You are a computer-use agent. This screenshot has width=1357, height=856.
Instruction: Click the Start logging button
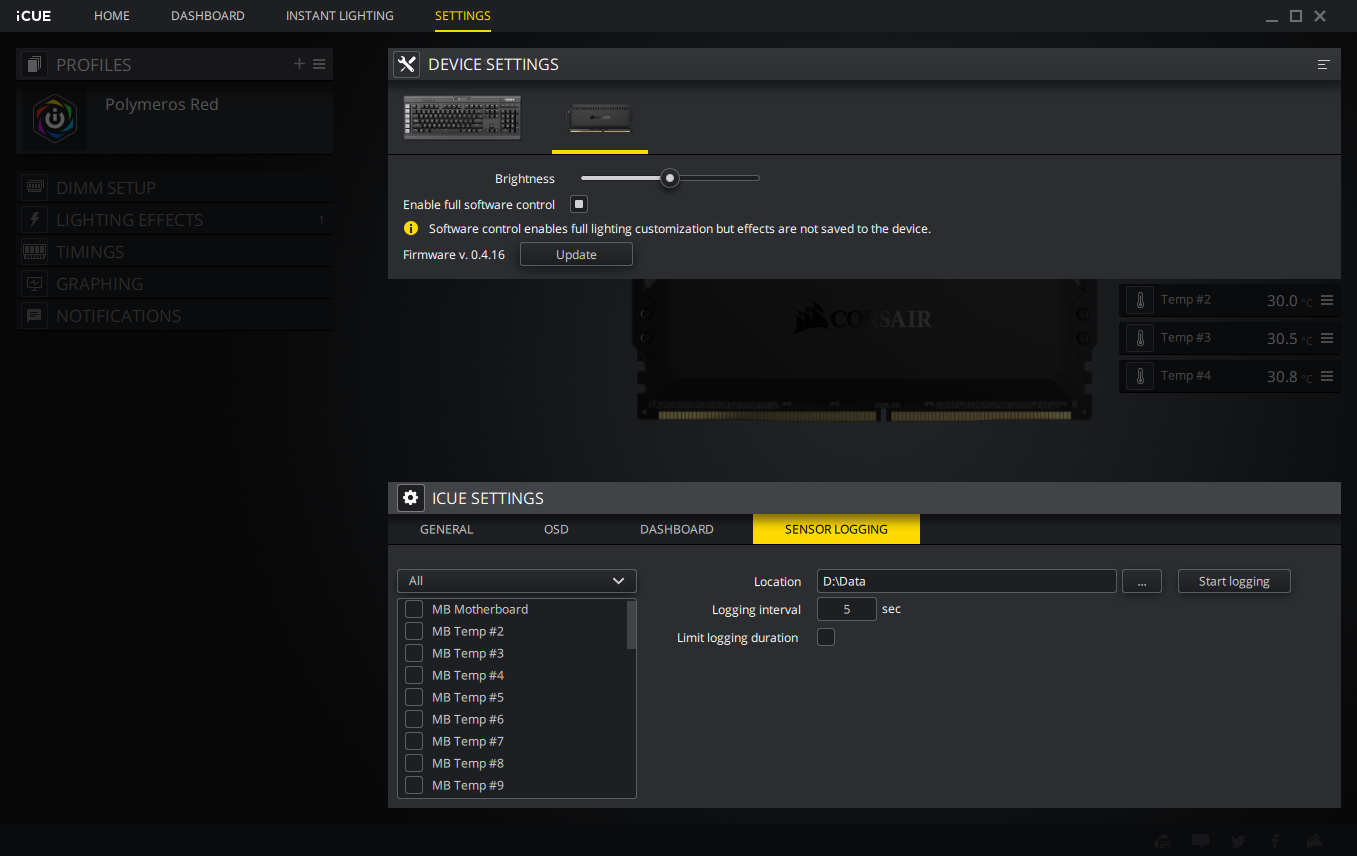pyautogui.click(x=1234, y=581)
